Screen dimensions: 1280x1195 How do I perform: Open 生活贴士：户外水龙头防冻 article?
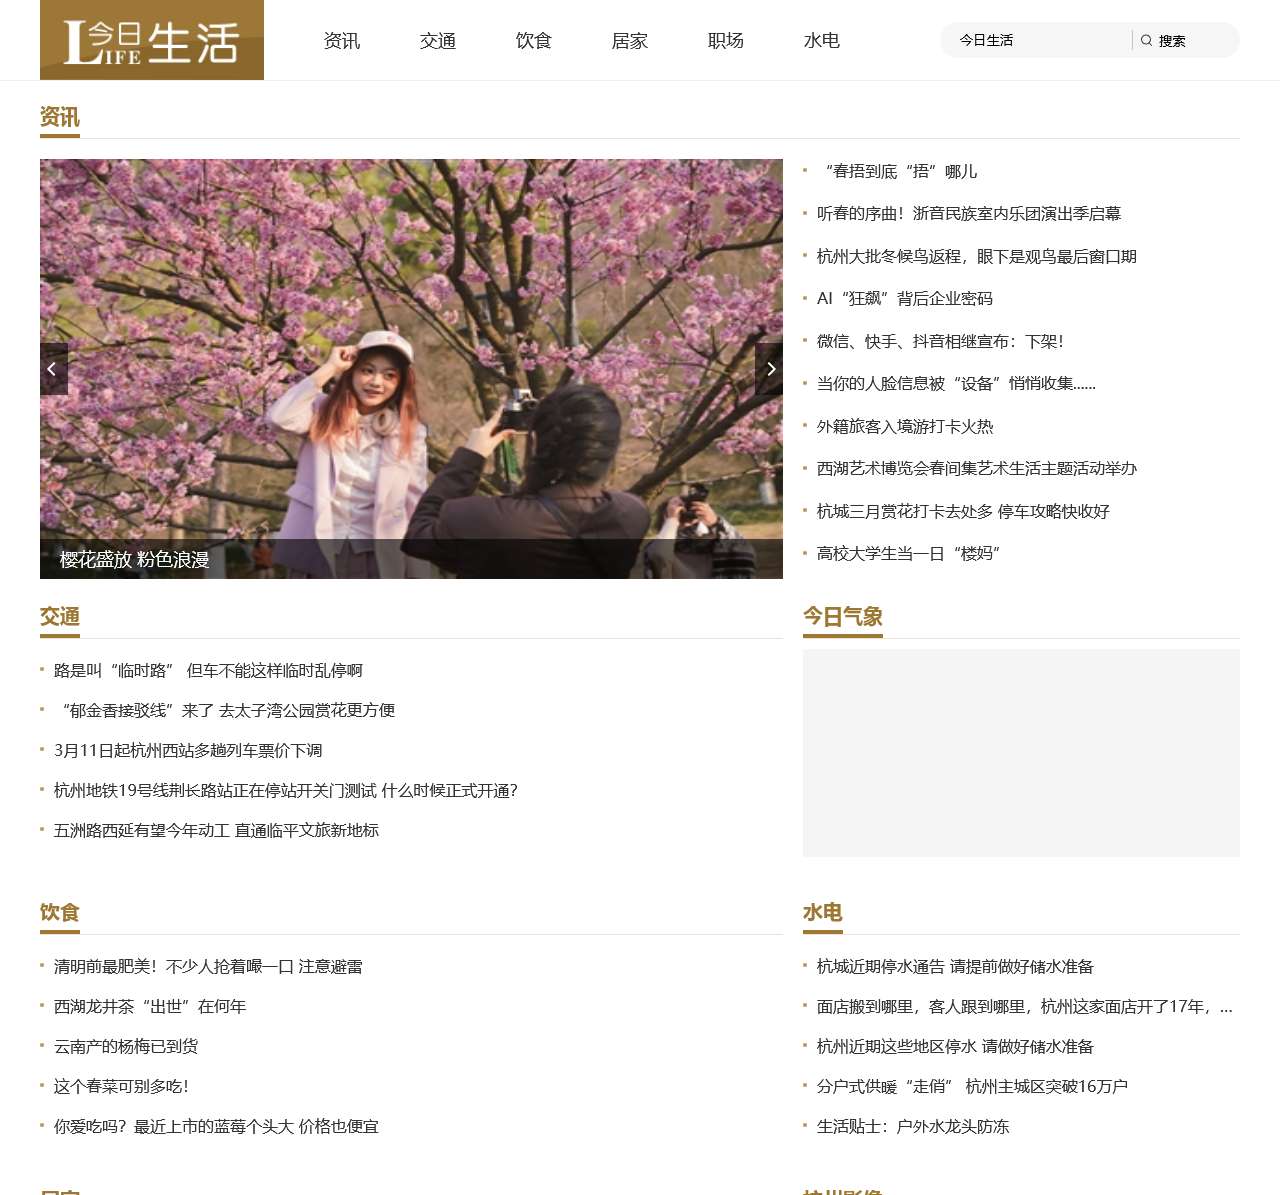click(x=913, y=1127)
